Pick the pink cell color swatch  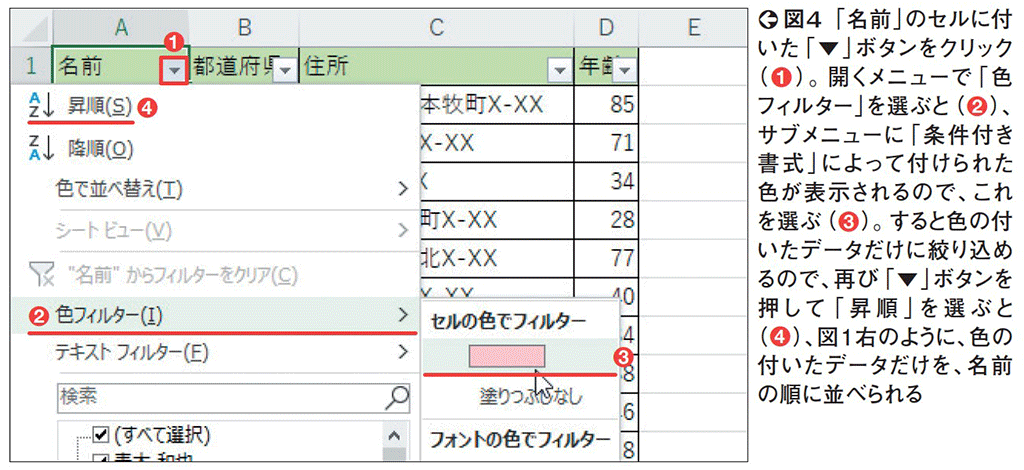506,356
